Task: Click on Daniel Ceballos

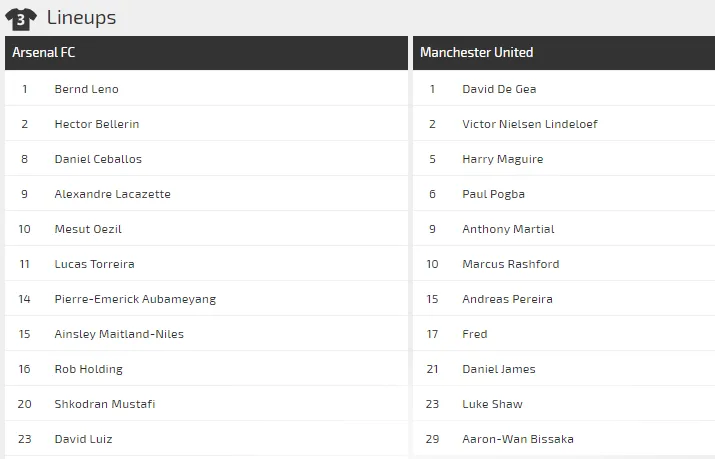Action: tap(98, 159)
